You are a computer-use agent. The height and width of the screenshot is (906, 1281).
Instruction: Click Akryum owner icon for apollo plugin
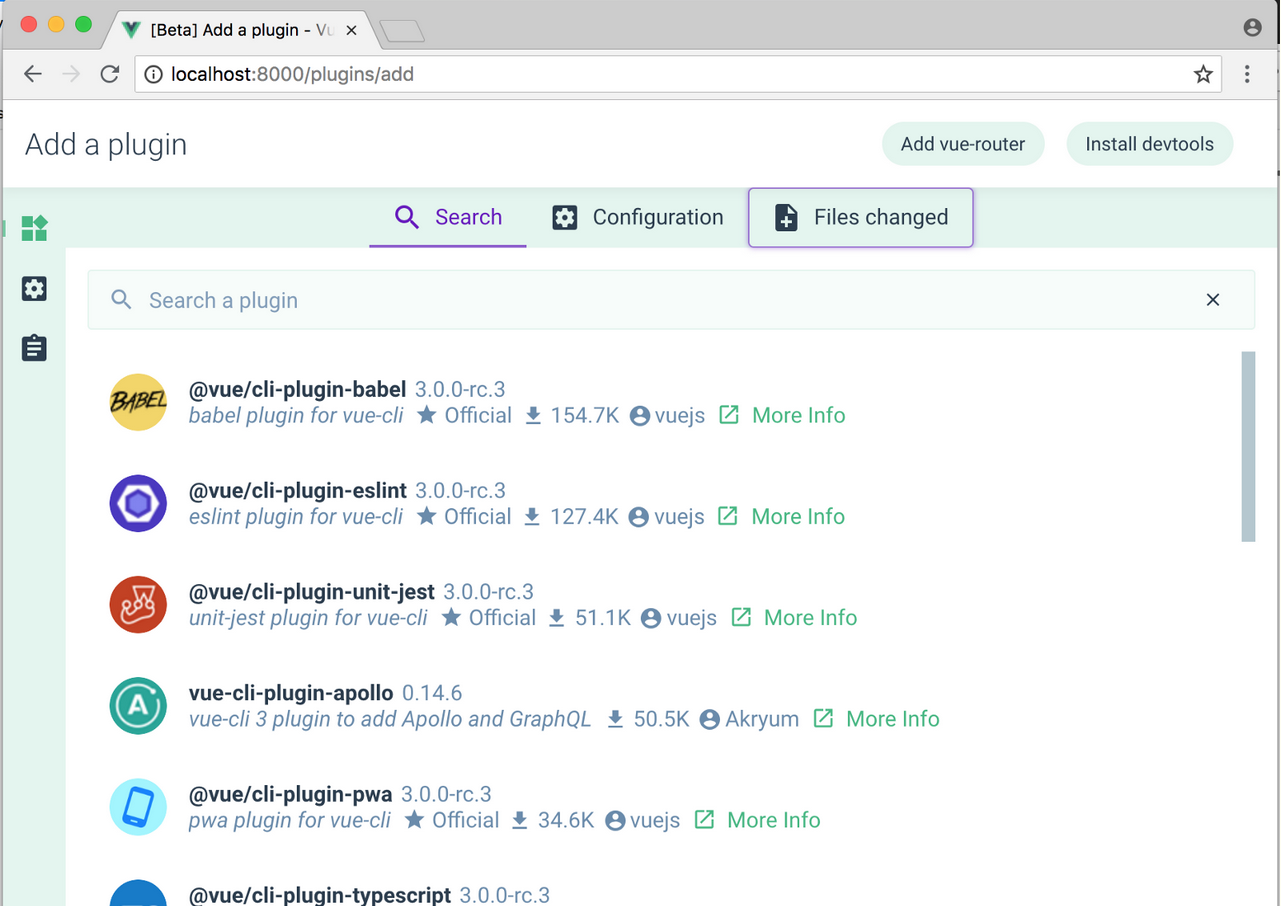pyautogui.click(x=710, y=719)
